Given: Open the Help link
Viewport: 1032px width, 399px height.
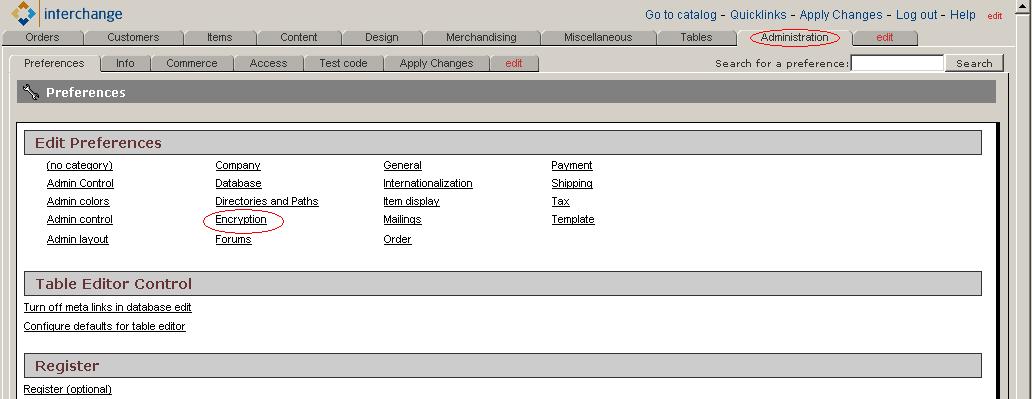Looking at the screenshot, I should click(962, 14).
